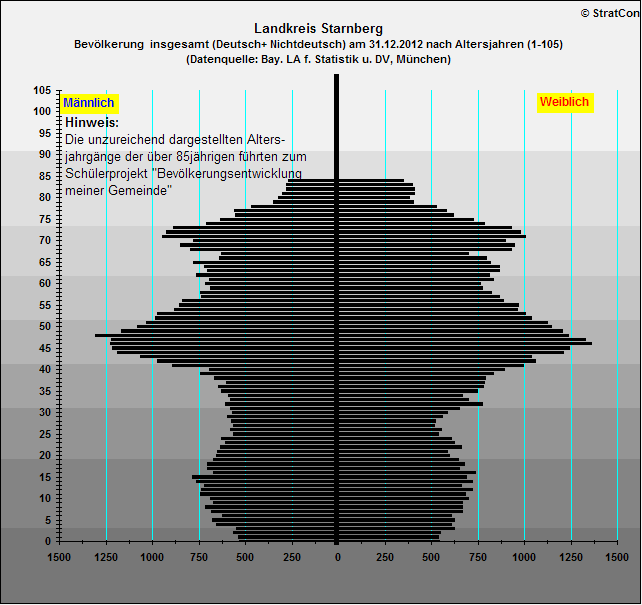The image size is (642, 605).
Task: Click the Schülerprojekt note text line
Action: pos(185,173)
